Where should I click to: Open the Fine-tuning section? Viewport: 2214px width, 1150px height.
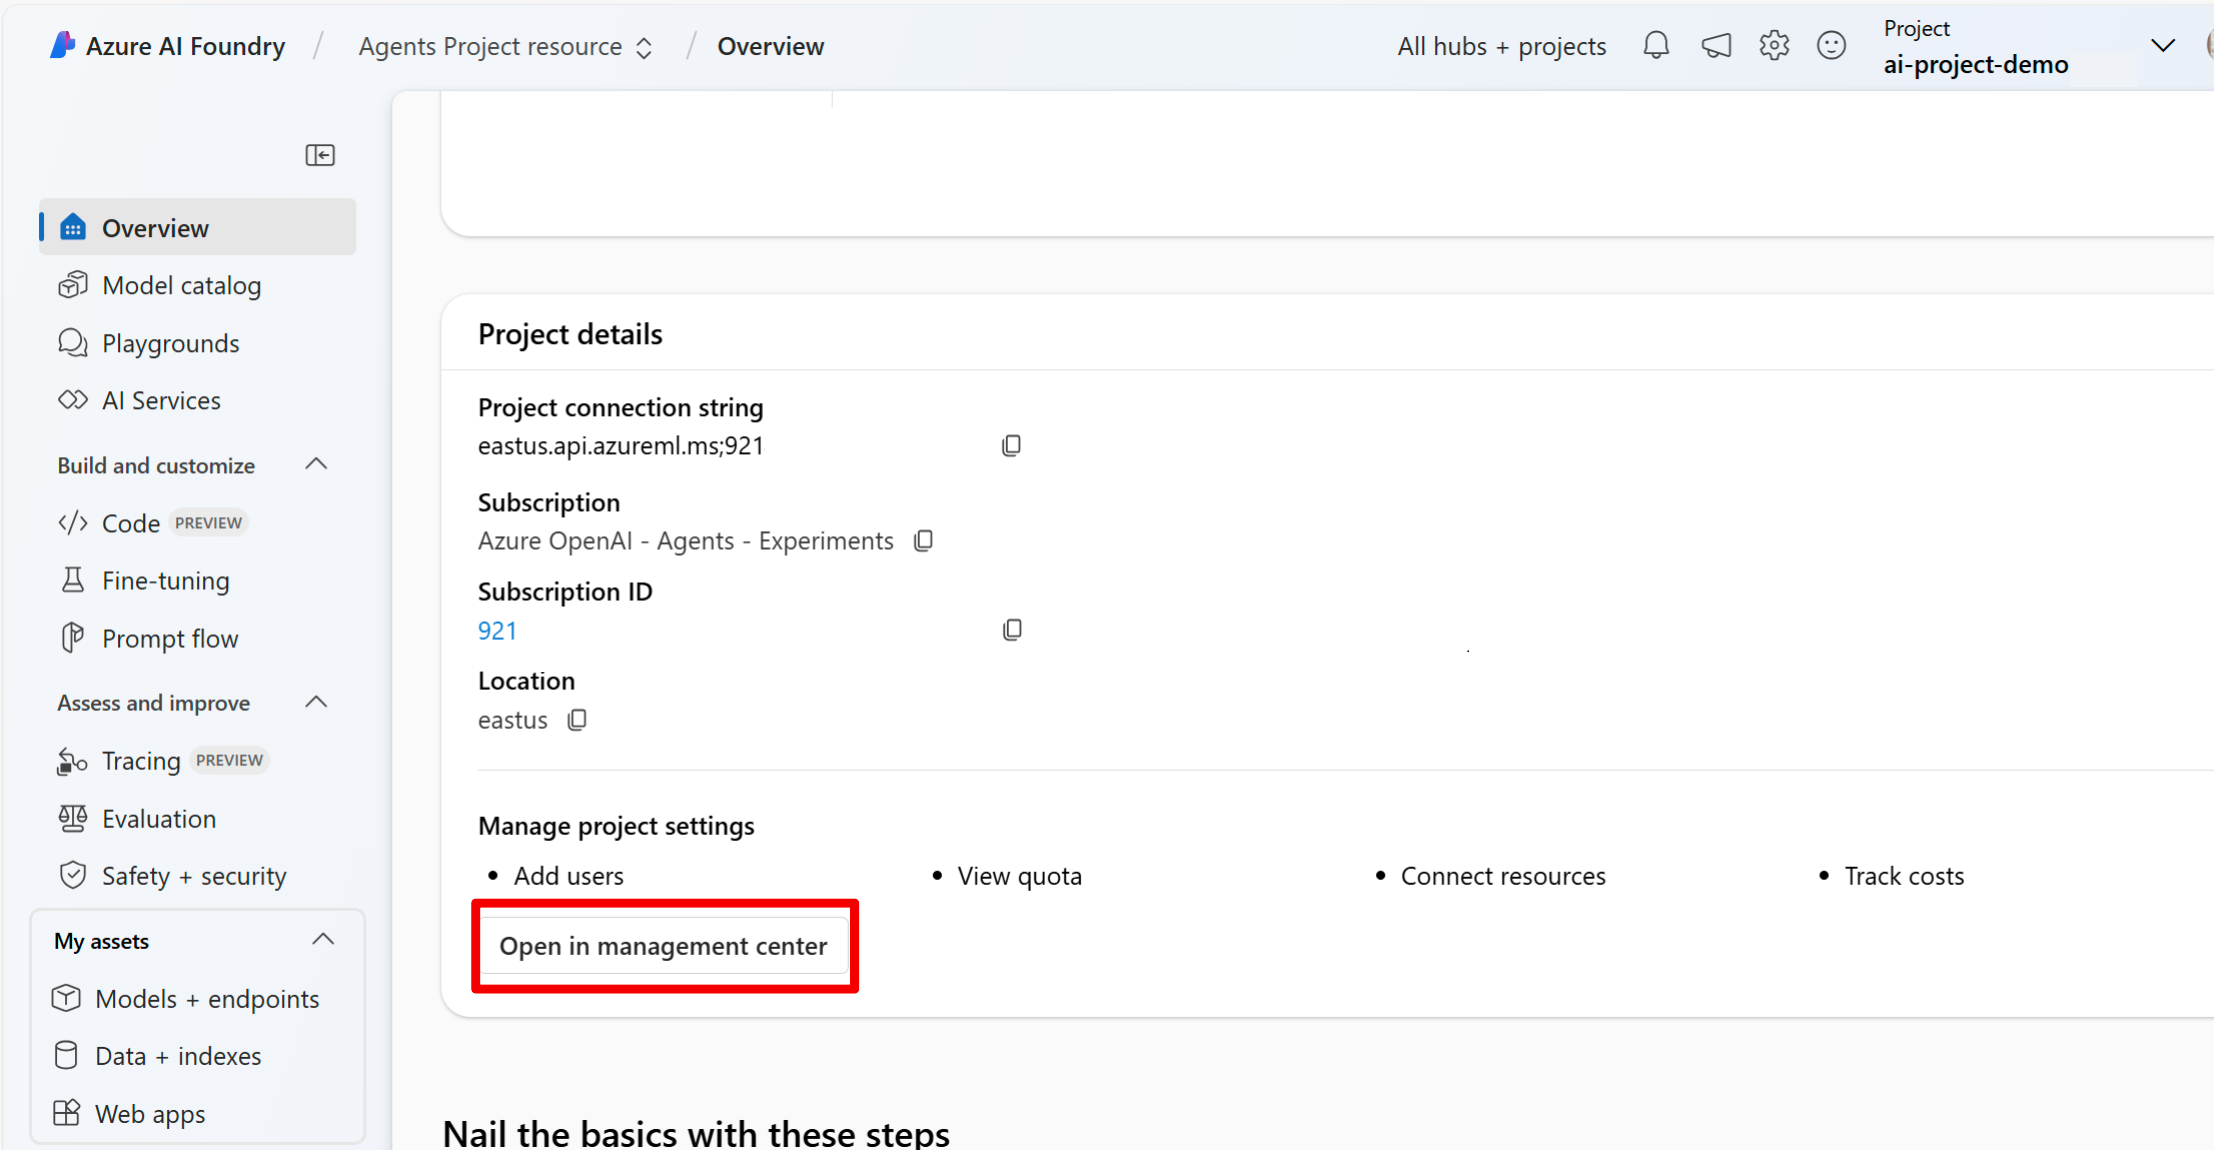pos(165,580)
